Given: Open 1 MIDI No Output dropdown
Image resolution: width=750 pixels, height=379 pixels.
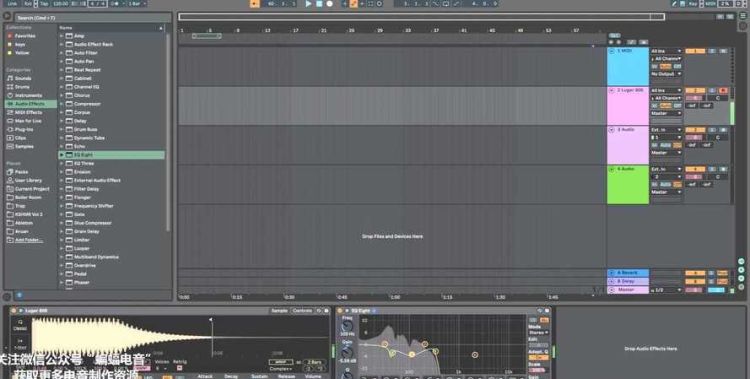Looking at the screenshot, I should coord(666,74).
